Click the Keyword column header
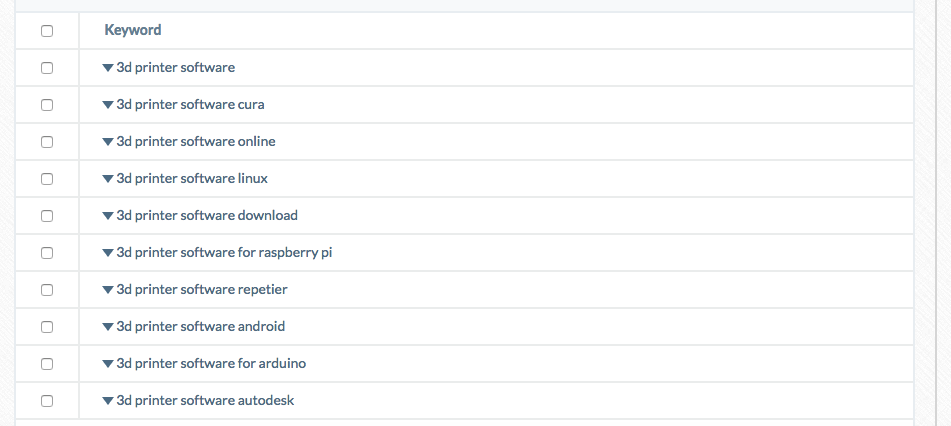Screen dimensions: 951x426 133,30
